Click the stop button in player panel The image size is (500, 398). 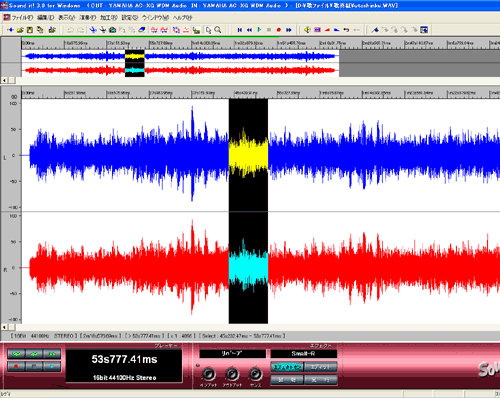click(x=34, y=366)
